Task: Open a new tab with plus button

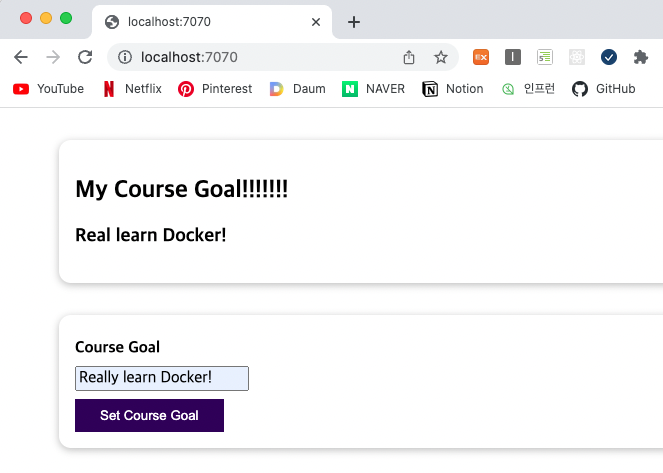Action: point(354,22)
